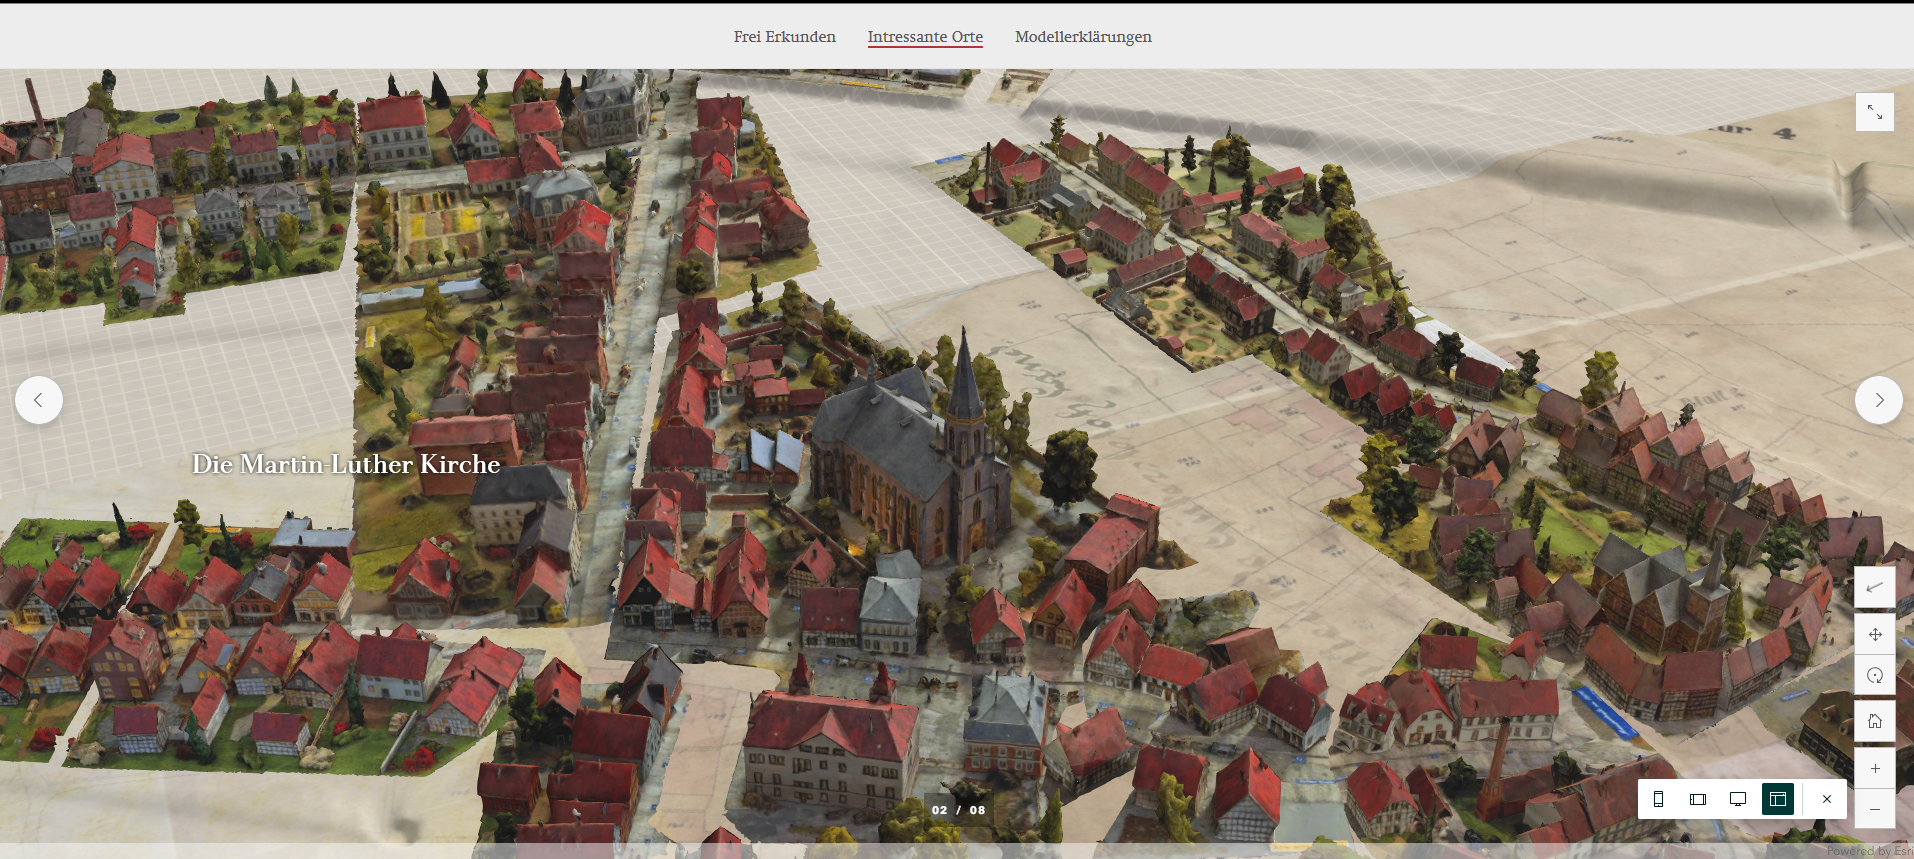
Task: Go back to the previous place
Action: 39,400
